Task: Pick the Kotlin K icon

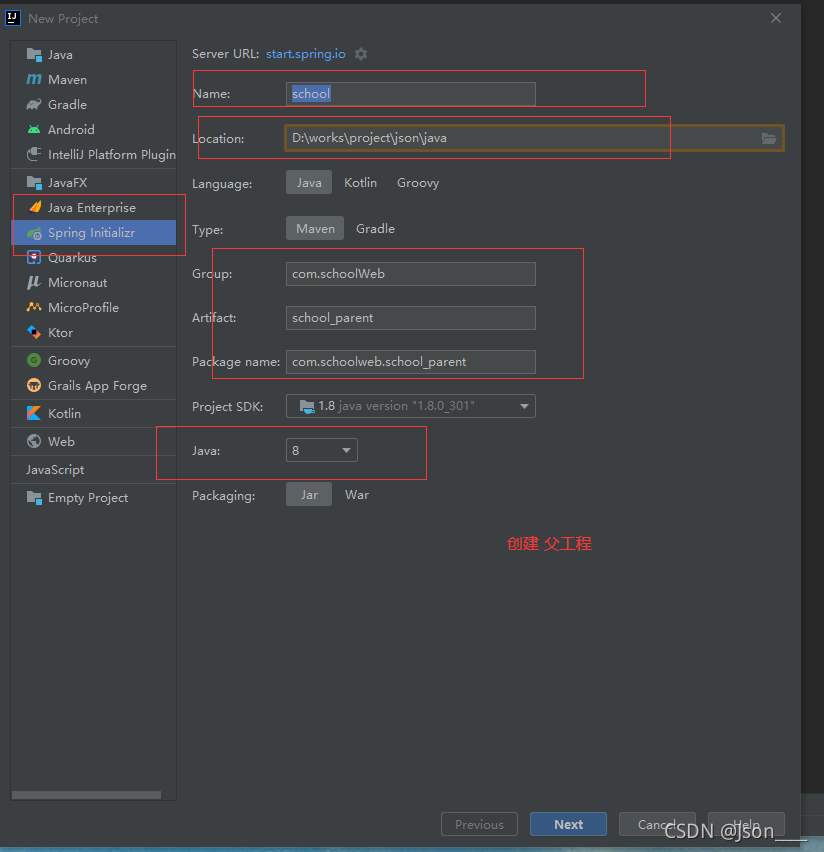Action: 34,414
